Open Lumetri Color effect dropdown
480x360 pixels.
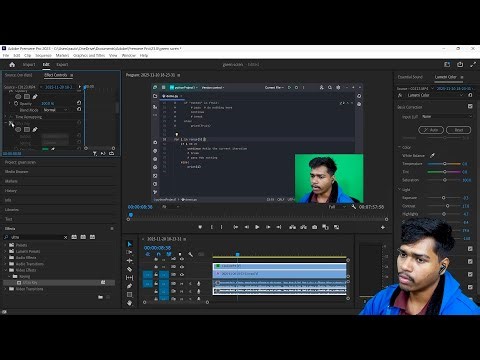(434, 95)
